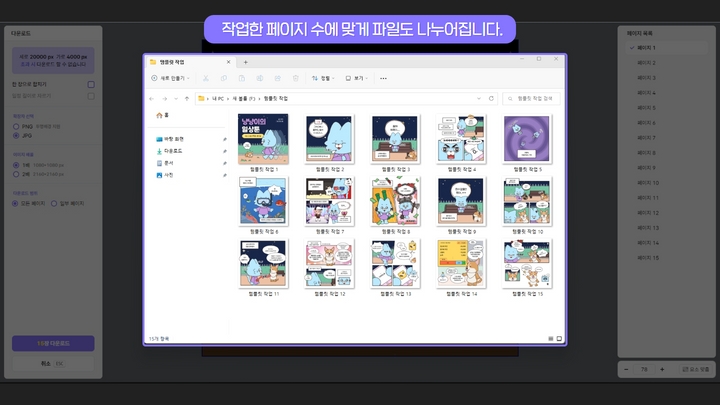This screenshot has height=405, width=720.
Task: Click 내 PC in the address breadcrumb
Action: tap(218, 99)
